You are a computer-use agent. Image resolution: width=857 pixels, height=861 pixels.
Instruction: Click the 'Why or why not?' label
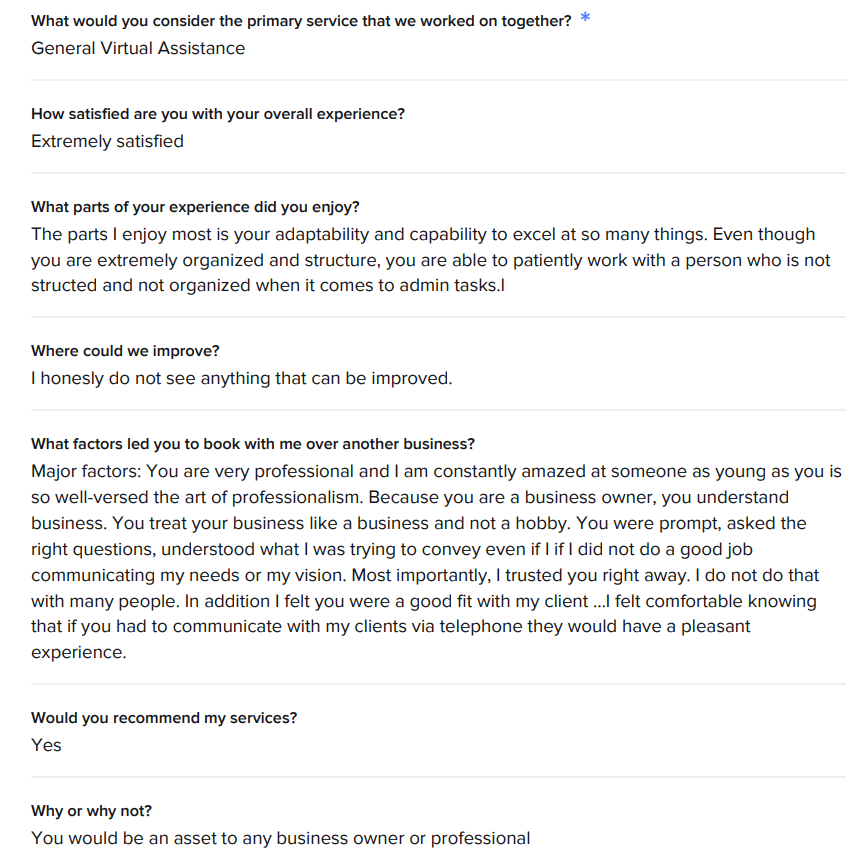[91, 811]
